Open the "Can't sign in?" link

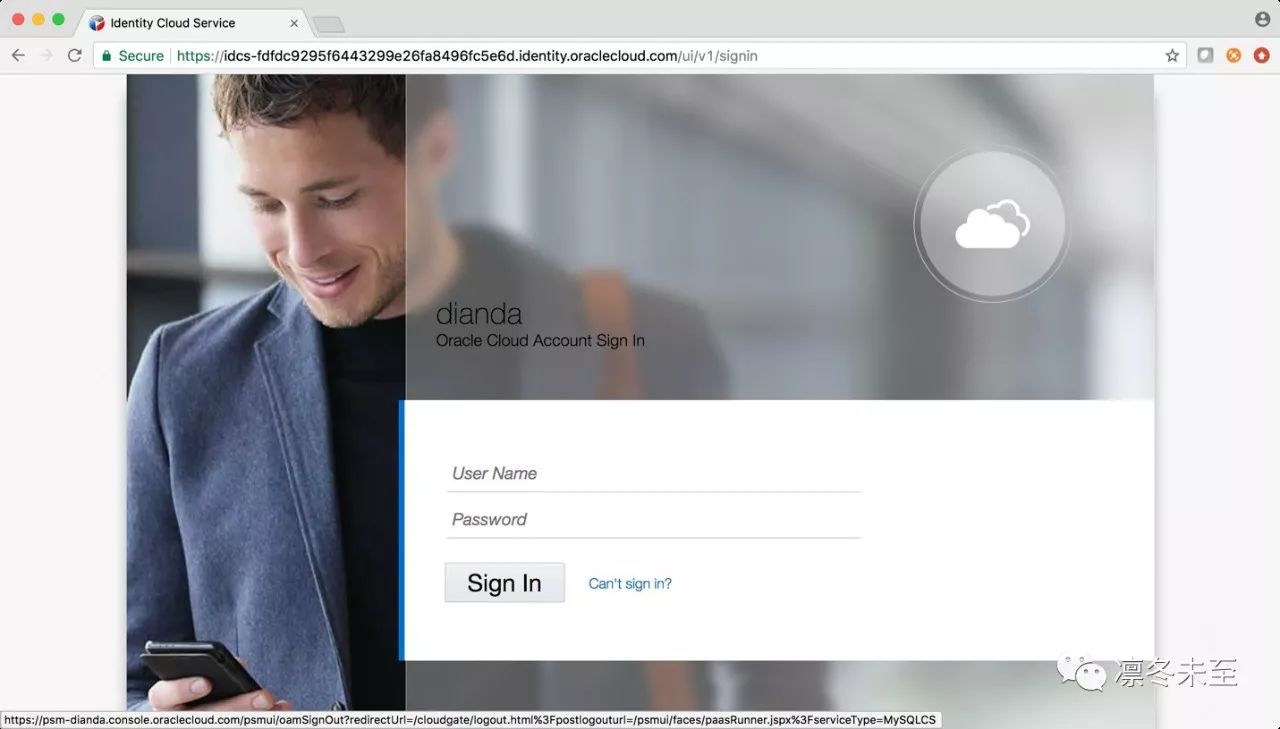[630, 584]
